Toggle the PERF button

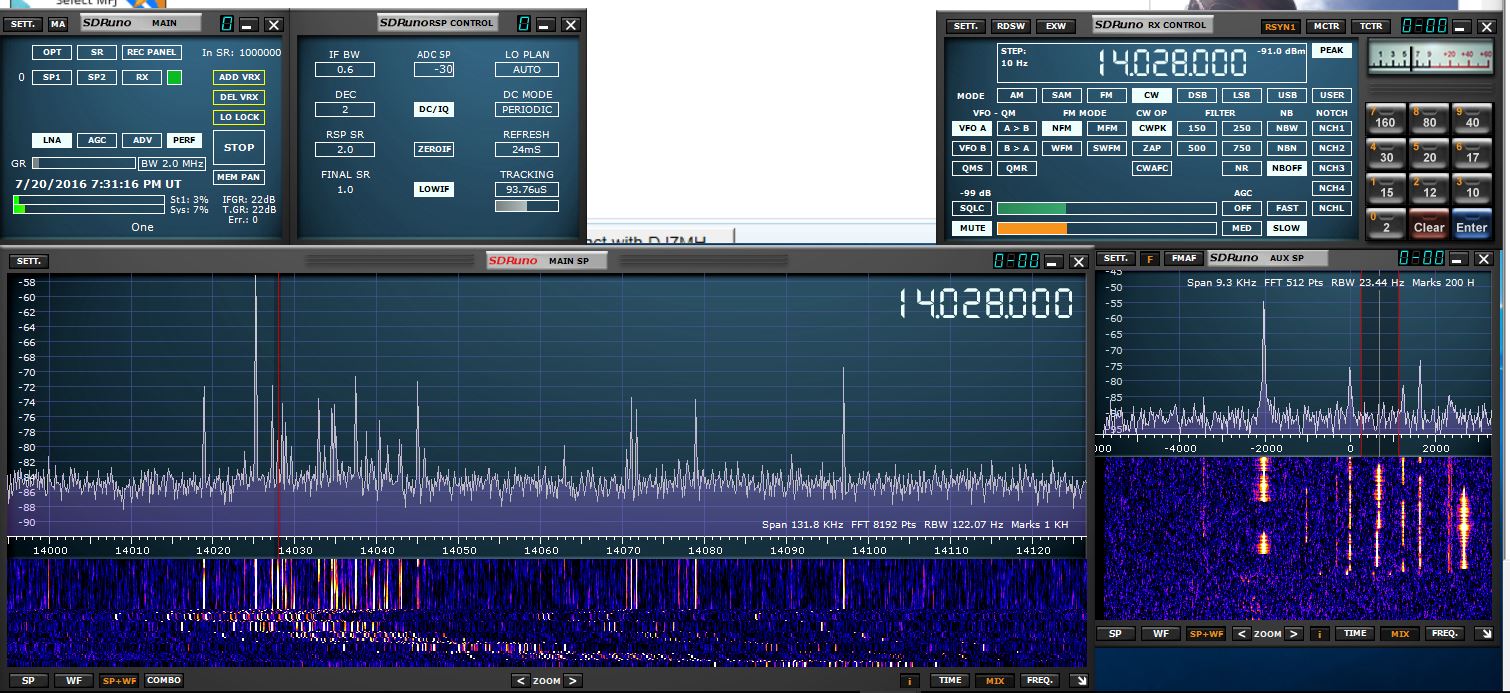click(x=184, y=141)
